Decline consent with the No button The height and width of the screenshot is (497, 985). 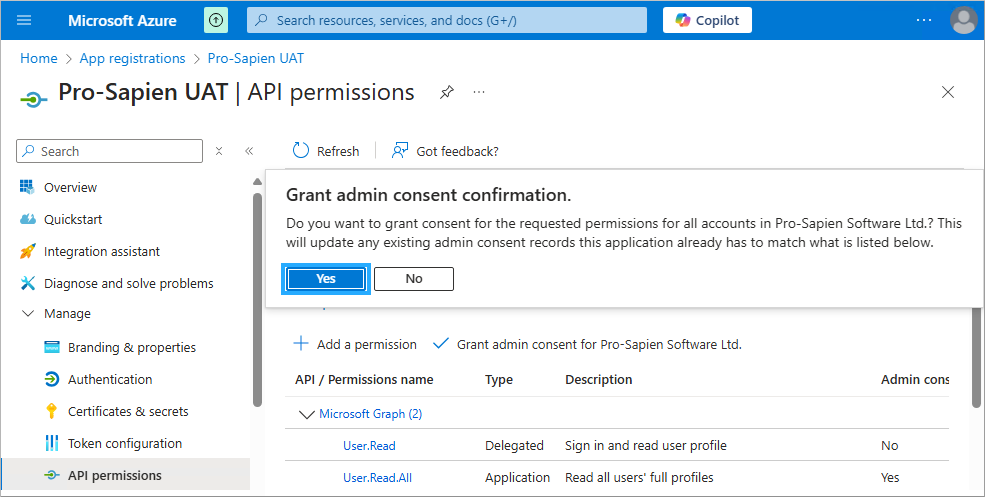tap(414, 279)
